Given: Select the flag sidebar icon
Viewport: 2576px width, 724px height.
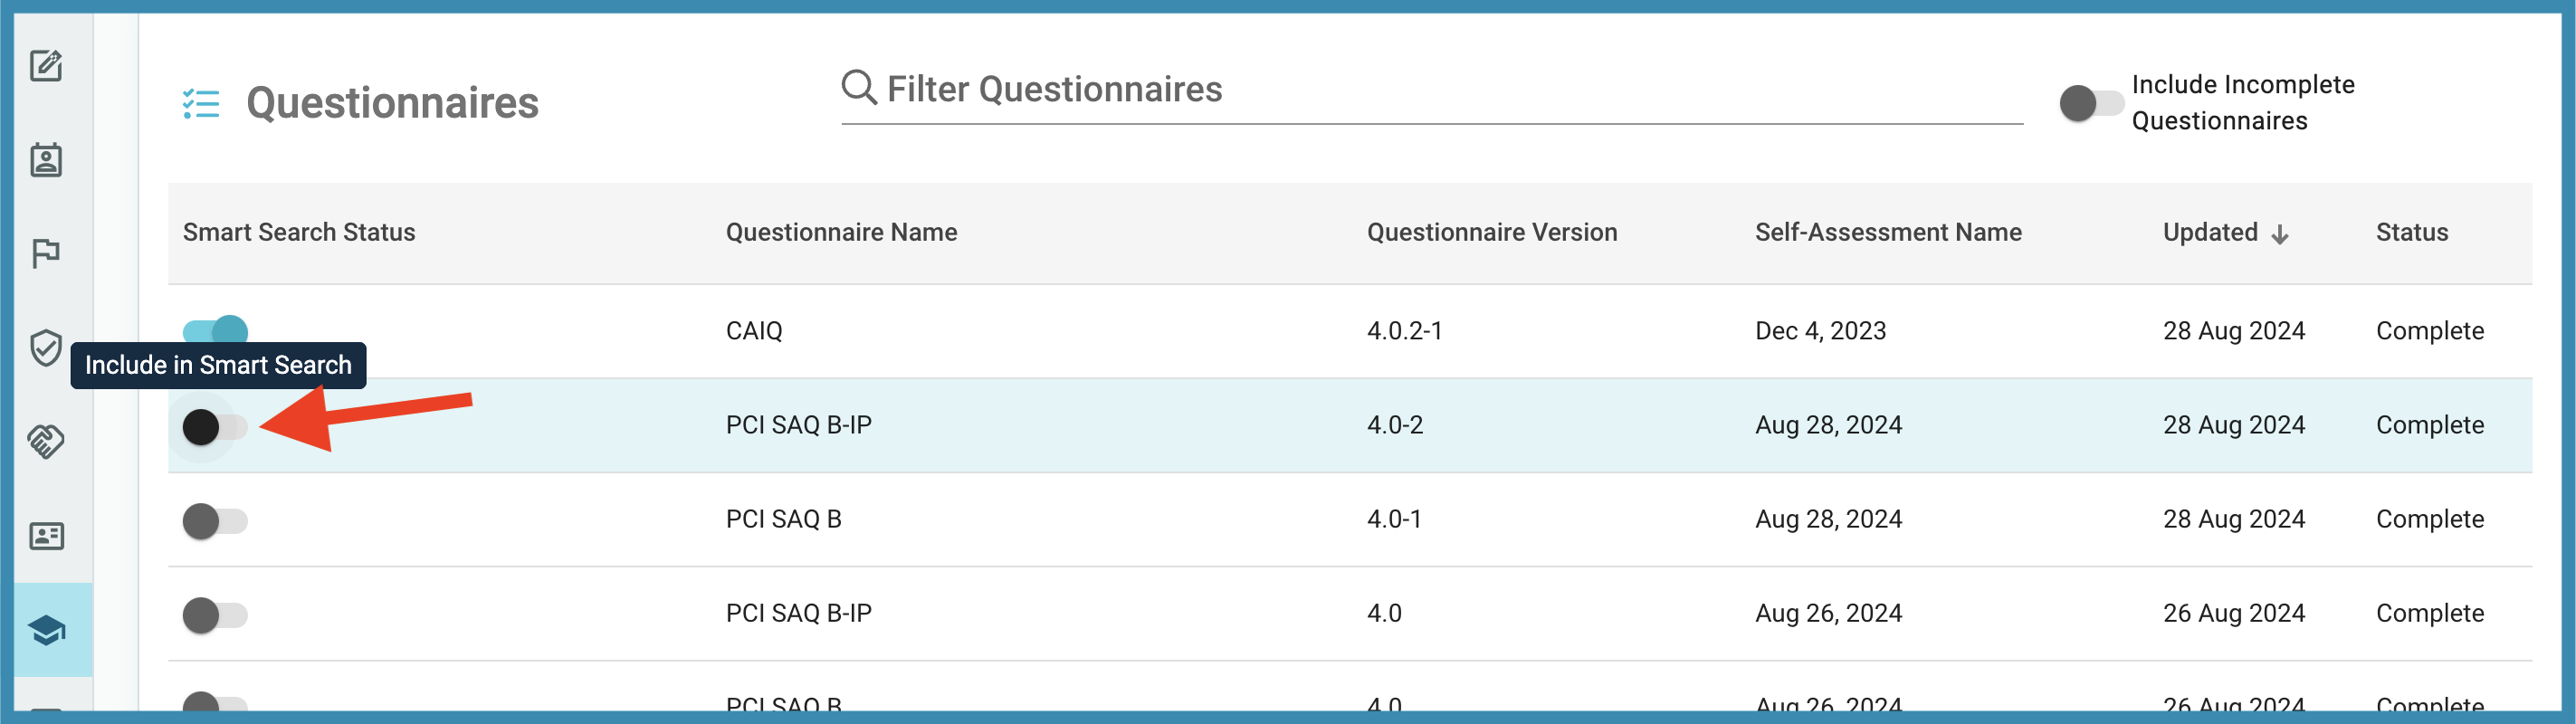Looking at the screenshot, I should [46, 253].
